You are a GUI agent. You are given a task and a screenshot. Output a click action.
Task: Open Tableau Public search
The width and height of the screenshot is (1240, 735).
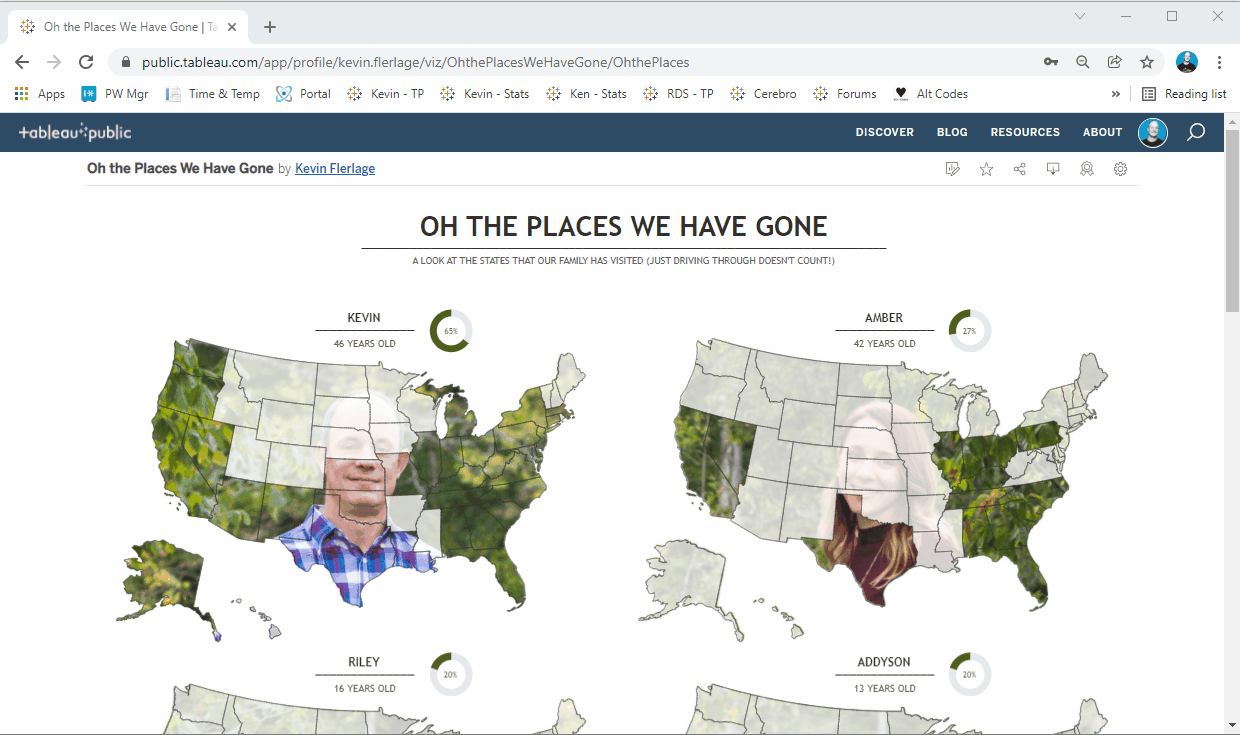(1196, 132)
